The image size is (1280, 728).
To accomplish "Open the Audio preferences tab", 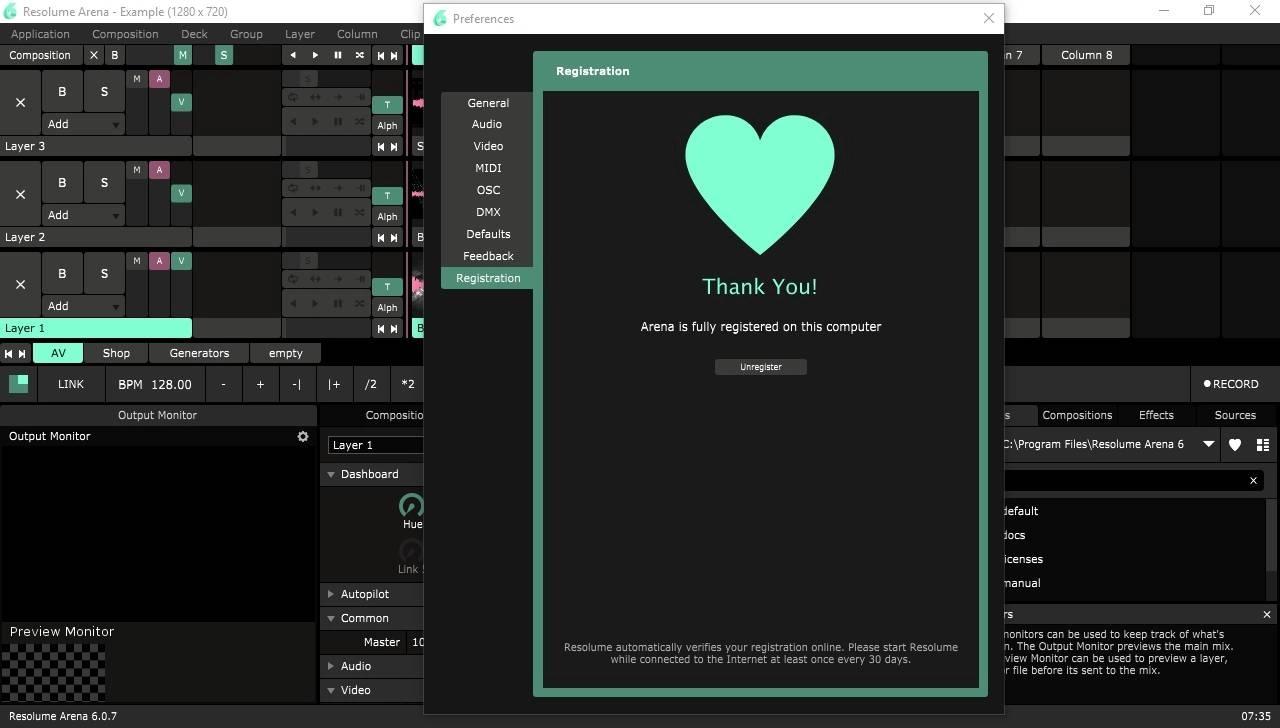I will point(487,124).
